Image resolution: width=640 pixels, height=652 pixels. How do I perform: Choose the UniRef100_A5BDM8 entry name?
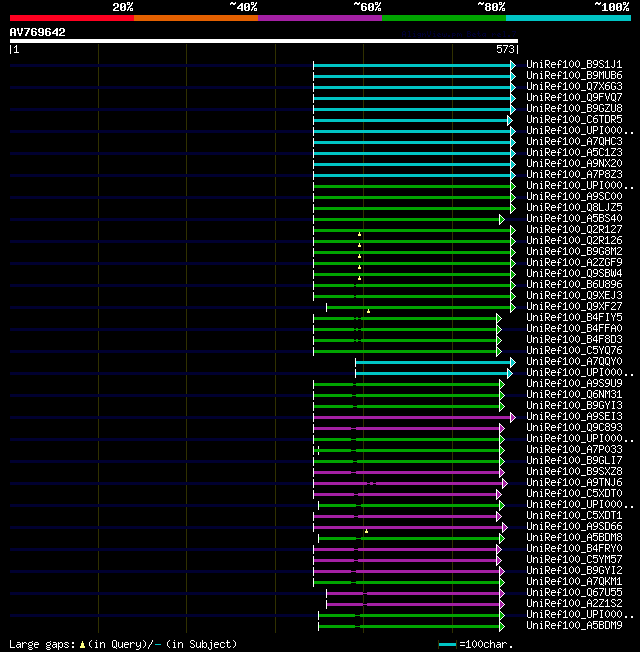pyautogui.click(x=574, y=538)
